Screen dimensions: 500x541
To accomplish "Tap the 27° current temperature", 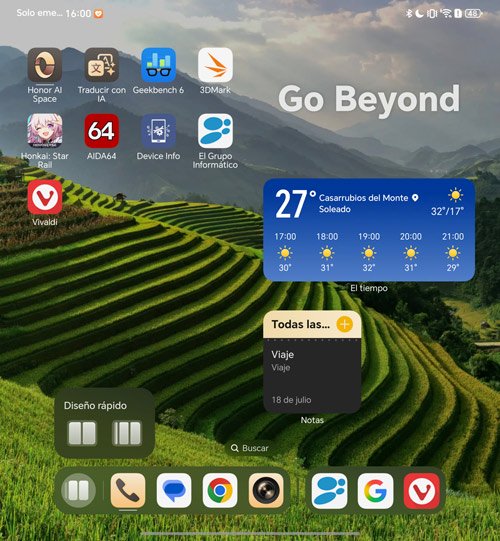I will tap(295, 204).
